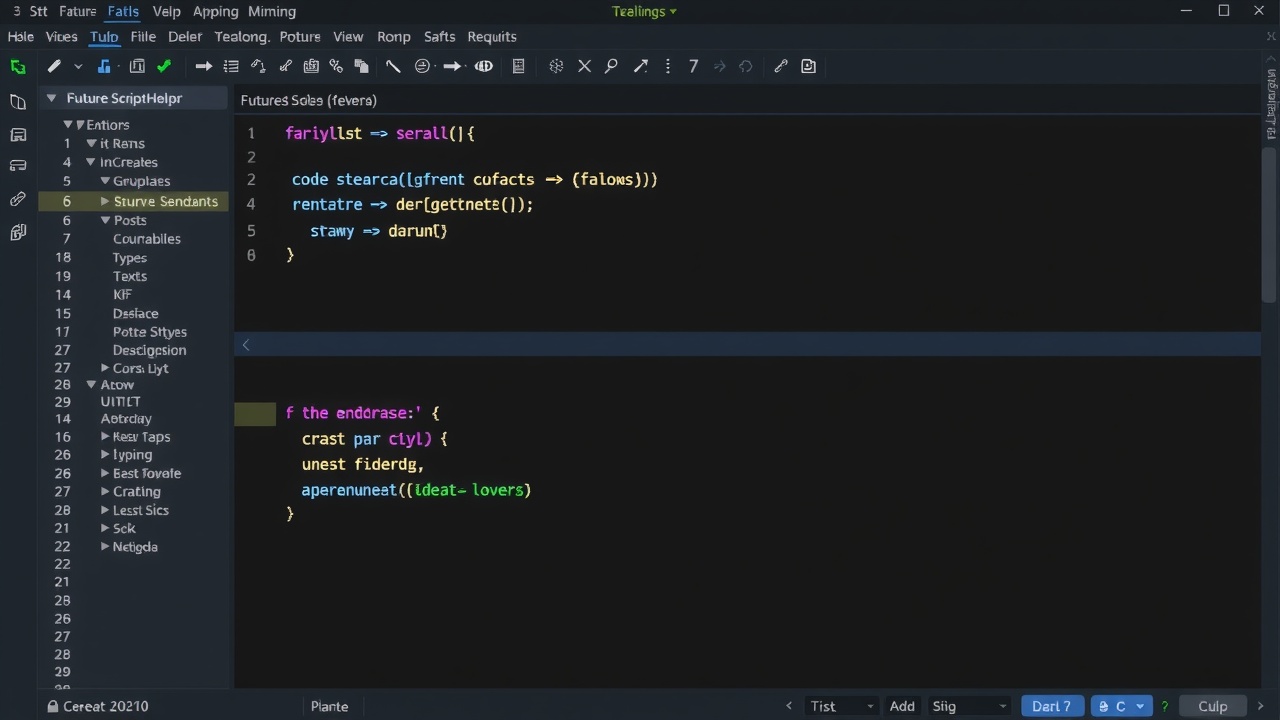Click the bottom copy icon in the left sidebar

[x=17, y=233]
